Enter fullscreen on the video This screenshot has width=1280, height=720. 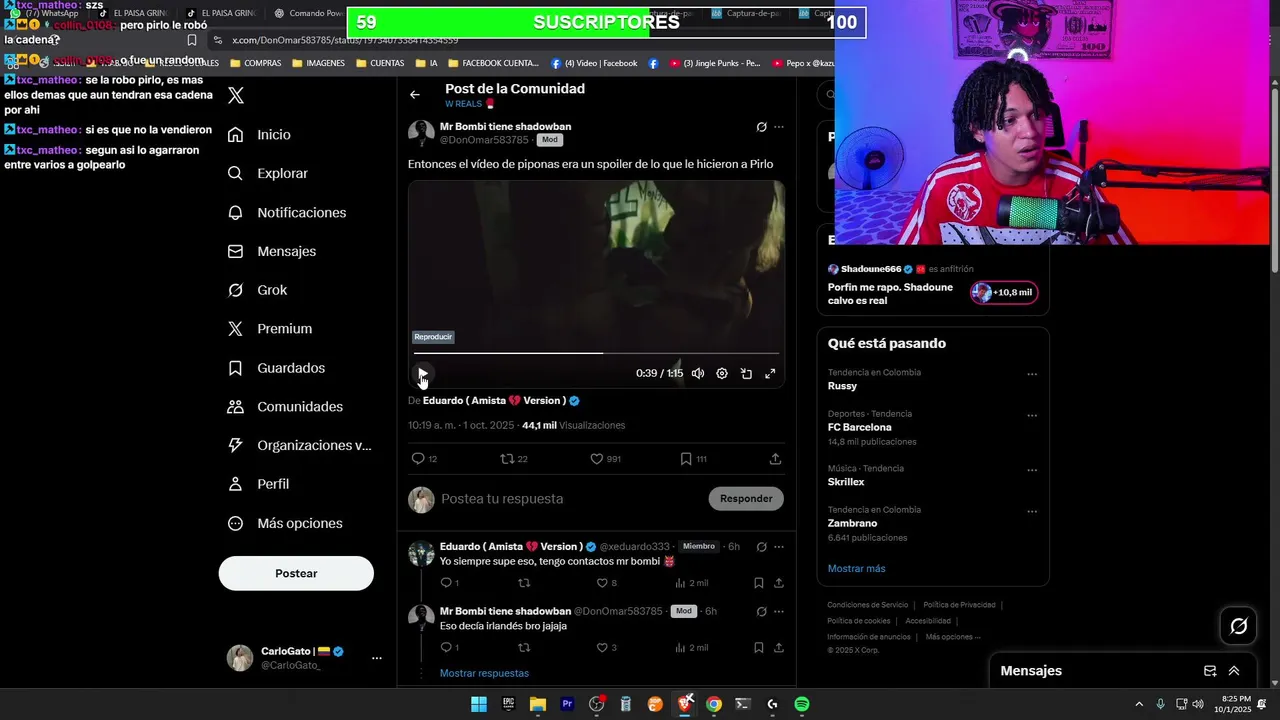[x=770, y=373]
